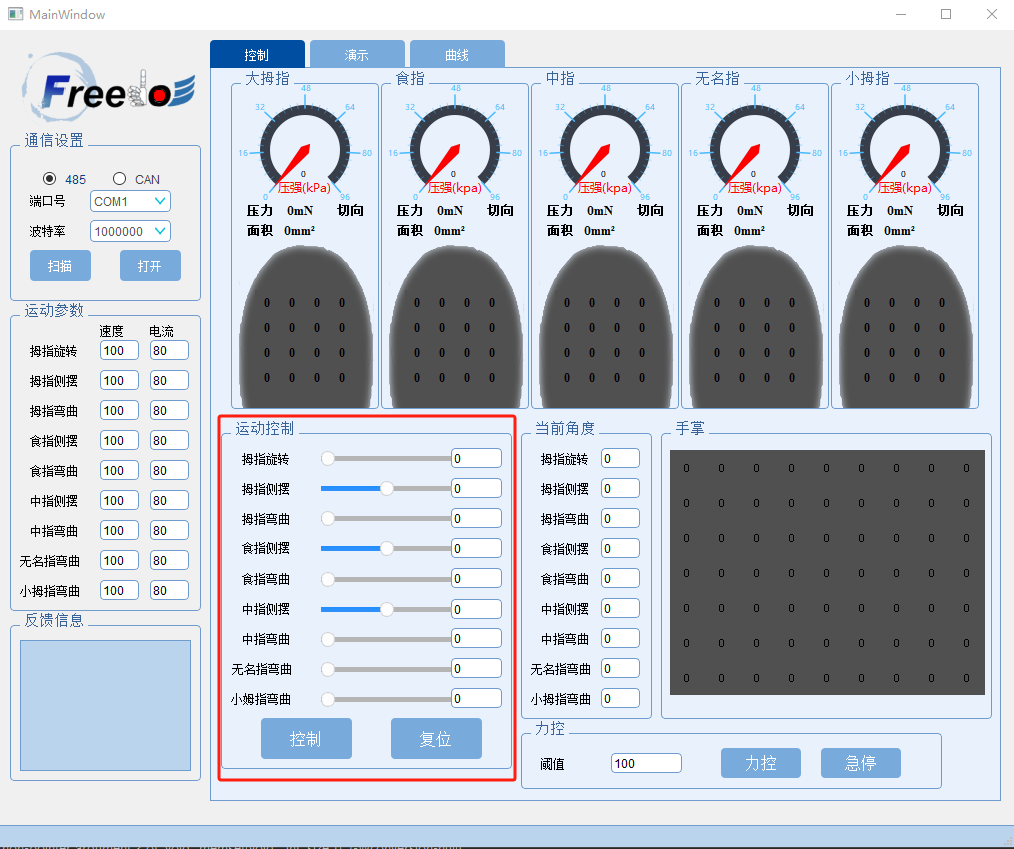The height and width of the screenshot is (849, 1014).
Task: Click the 中指弯曲 motion control value field
Action: click(x=476, y=638)
